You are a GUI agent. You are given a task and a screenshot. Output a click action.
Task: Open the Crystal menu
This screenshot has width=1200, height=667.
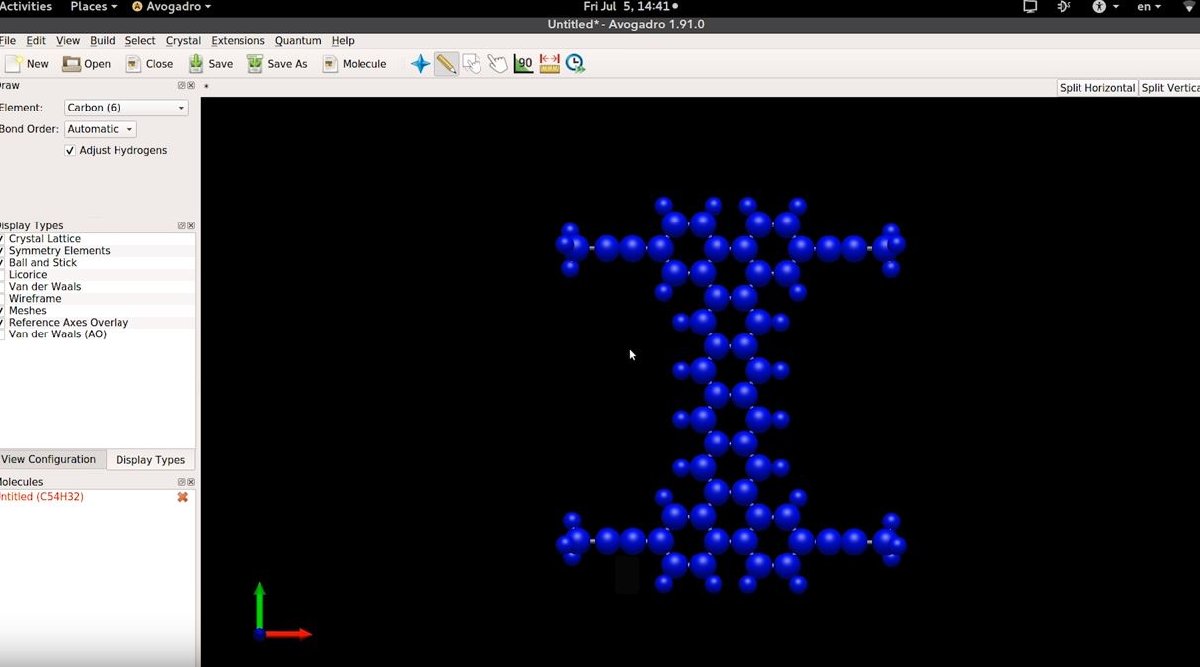pyautogui.click(x=183, y=41)
